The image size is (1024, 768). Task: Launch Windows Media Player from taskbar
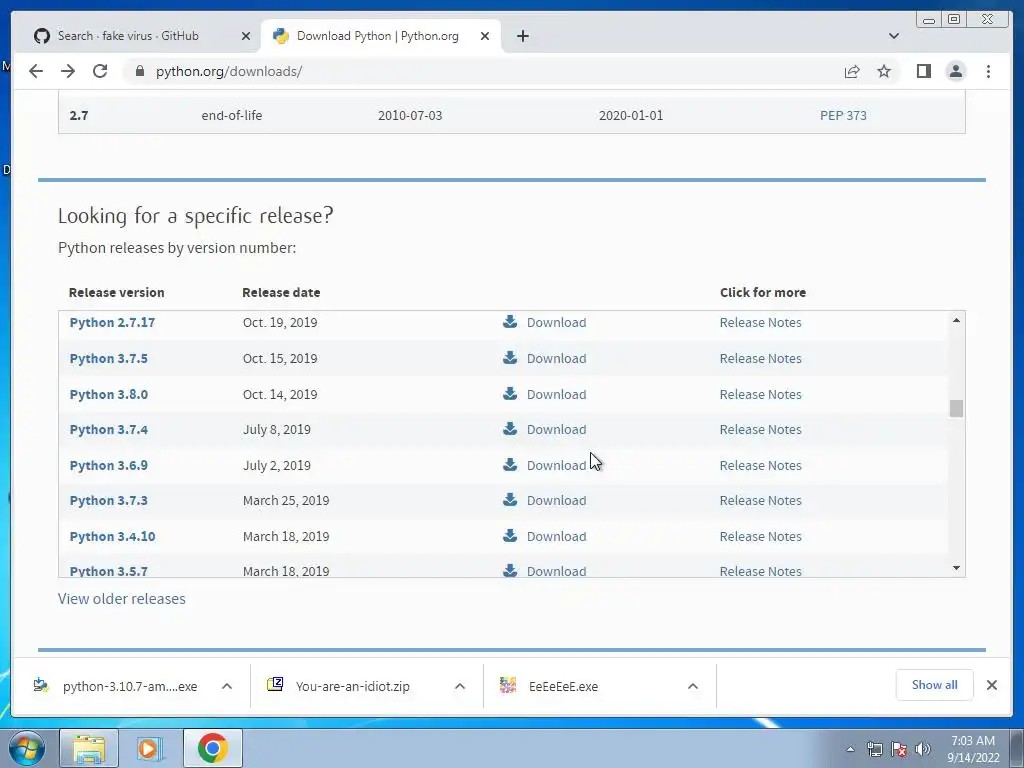150,748
